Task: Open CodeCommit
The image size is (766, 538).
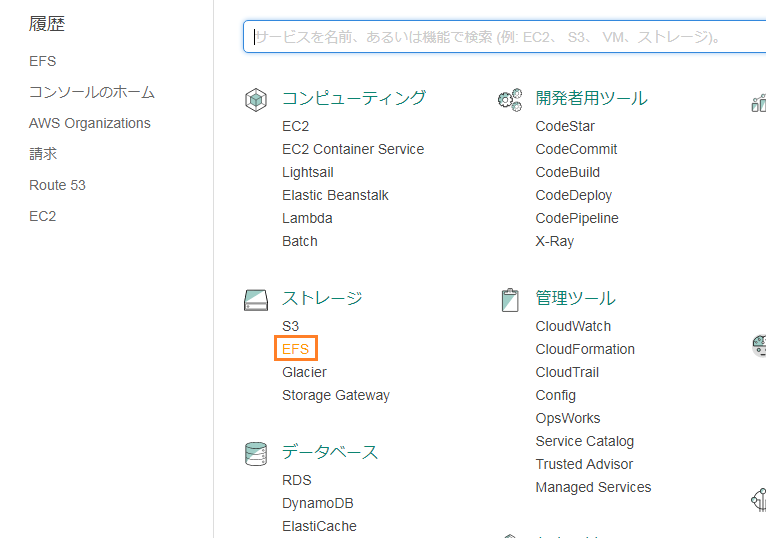Action: pyautogui.click(x=576, y=149)
